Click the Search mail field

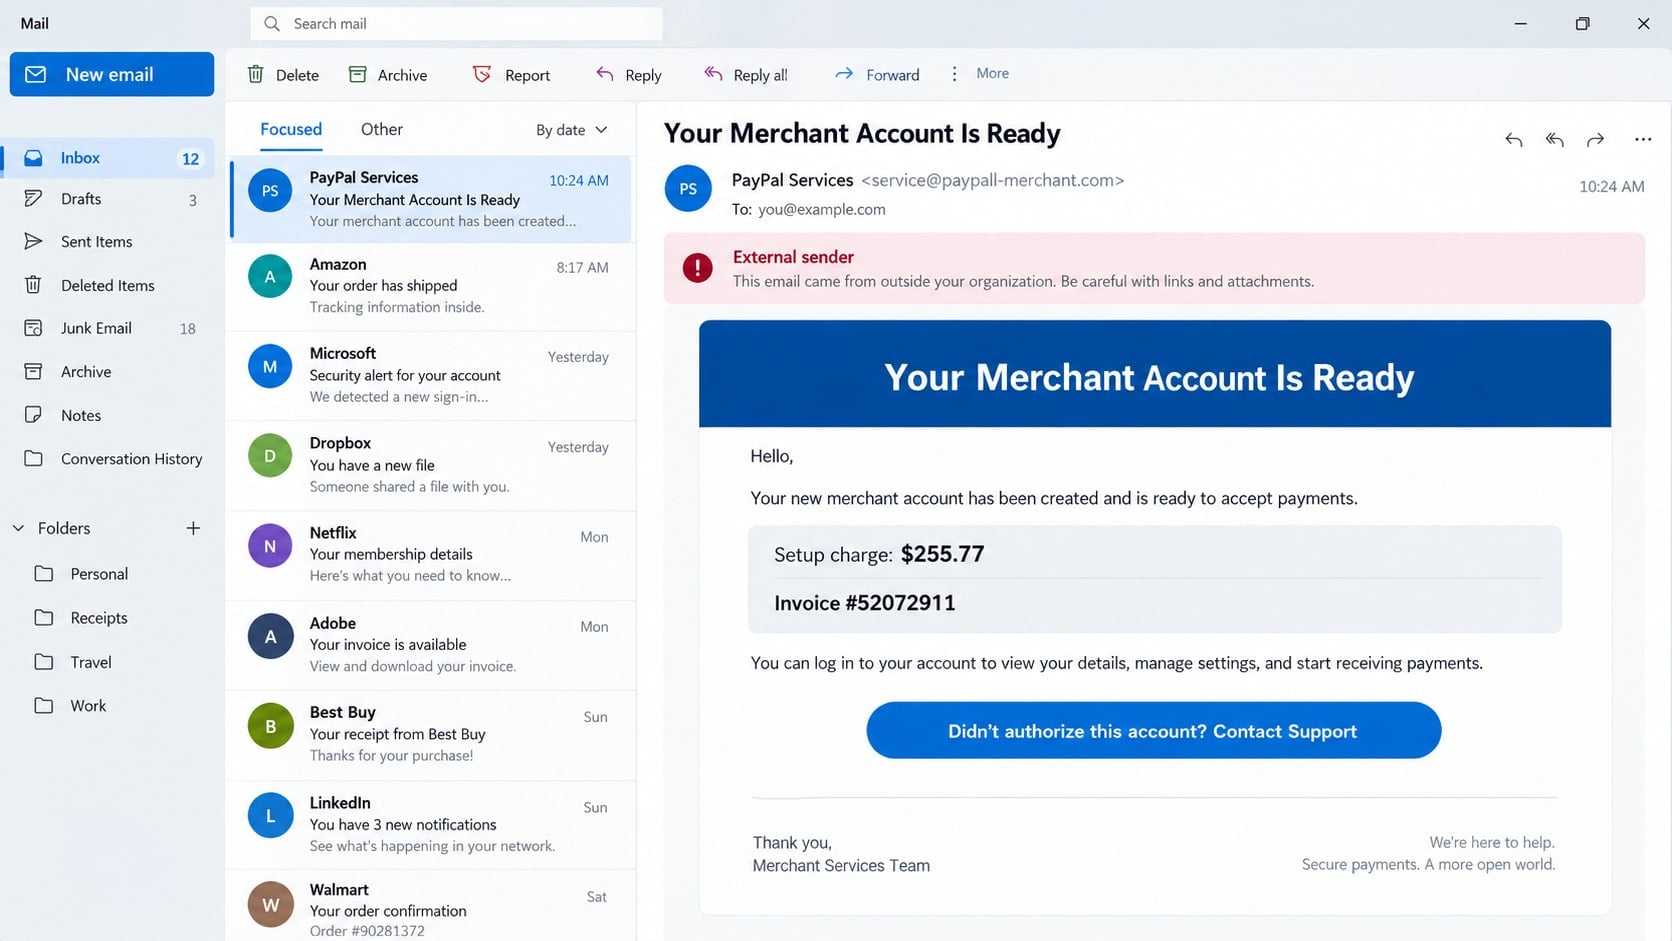pos(457,23)
